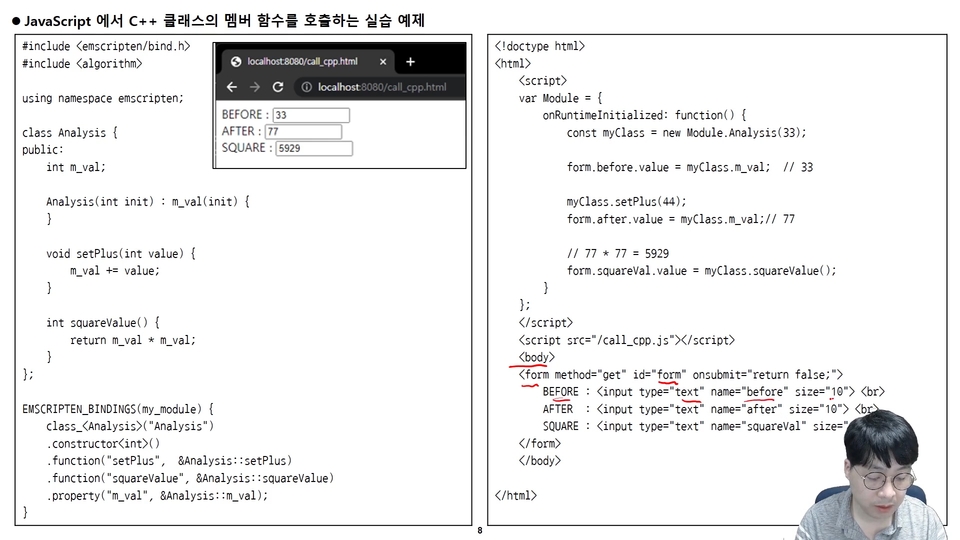Click the 'var Module = {' line
This screenshot has width=960, height=540.
click(560, 98)
